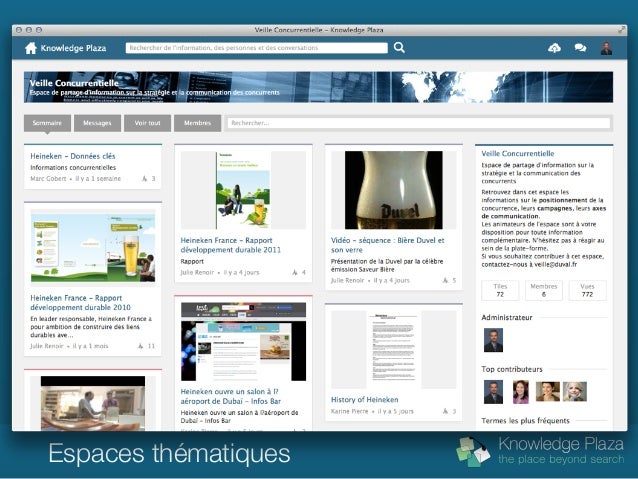Open the cloud upload icon
The image size is (638, 479).
pos(554,48)
